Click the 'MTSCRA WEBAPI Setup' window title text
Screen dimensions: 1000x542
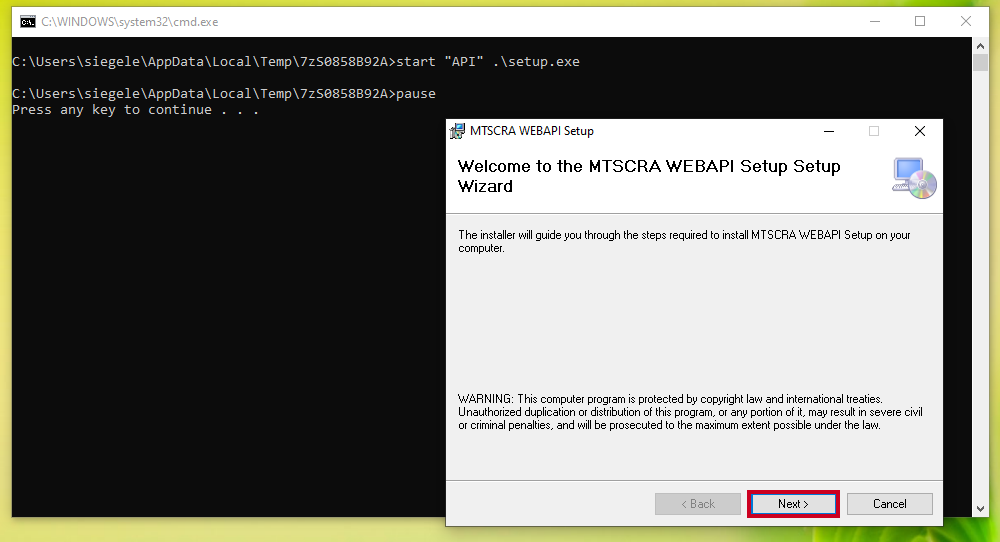(532, 131)
